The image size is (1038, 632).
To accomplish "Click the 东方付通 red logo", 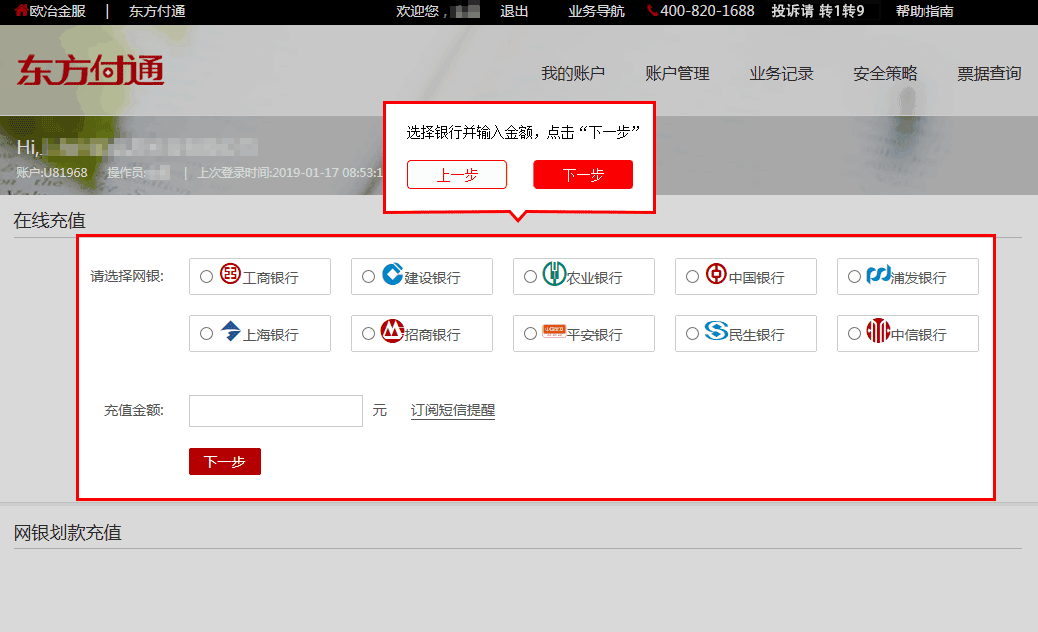I will [x=90, y=70].
